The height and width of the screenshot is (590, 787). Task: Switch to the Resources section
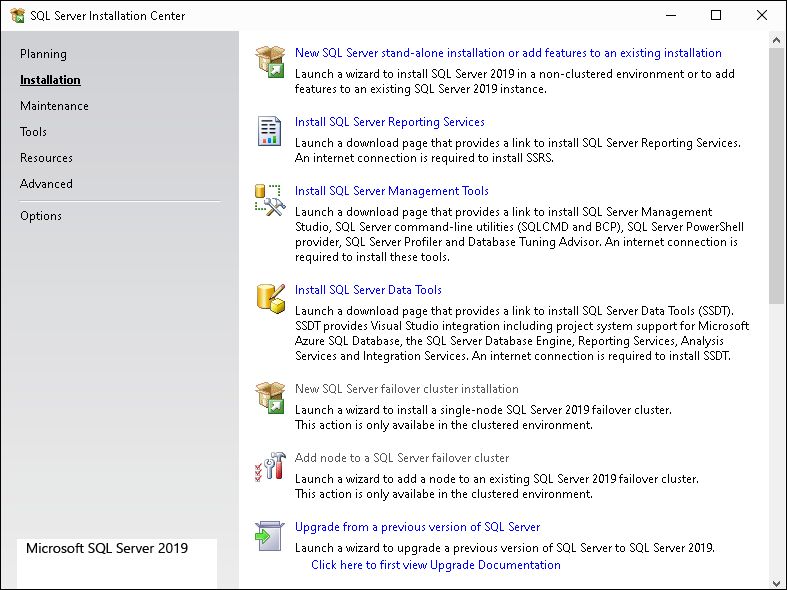point(46,158)
